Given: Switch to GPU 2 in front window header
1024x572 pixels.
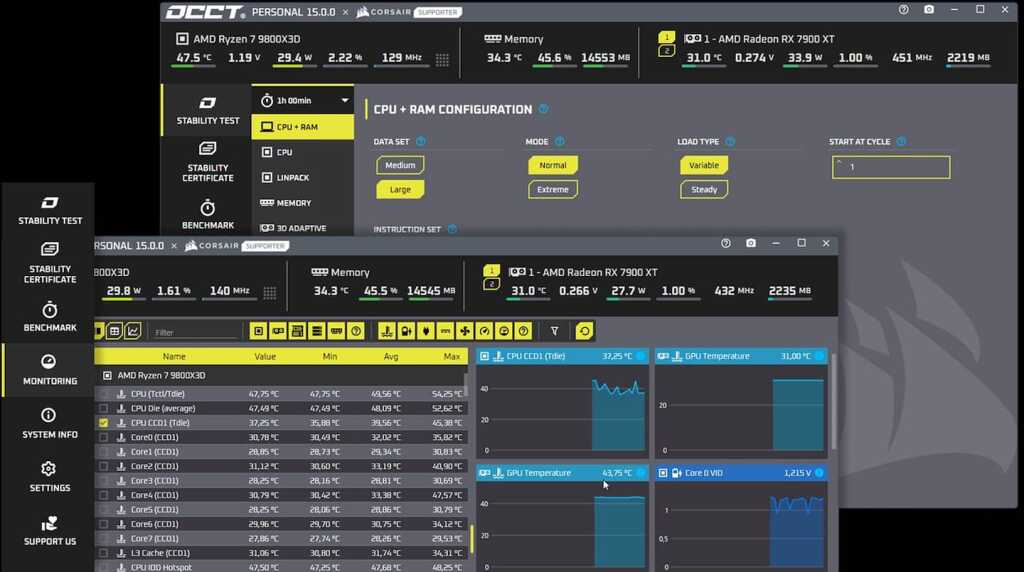Looking at the screenshot, I should (491, 284).
